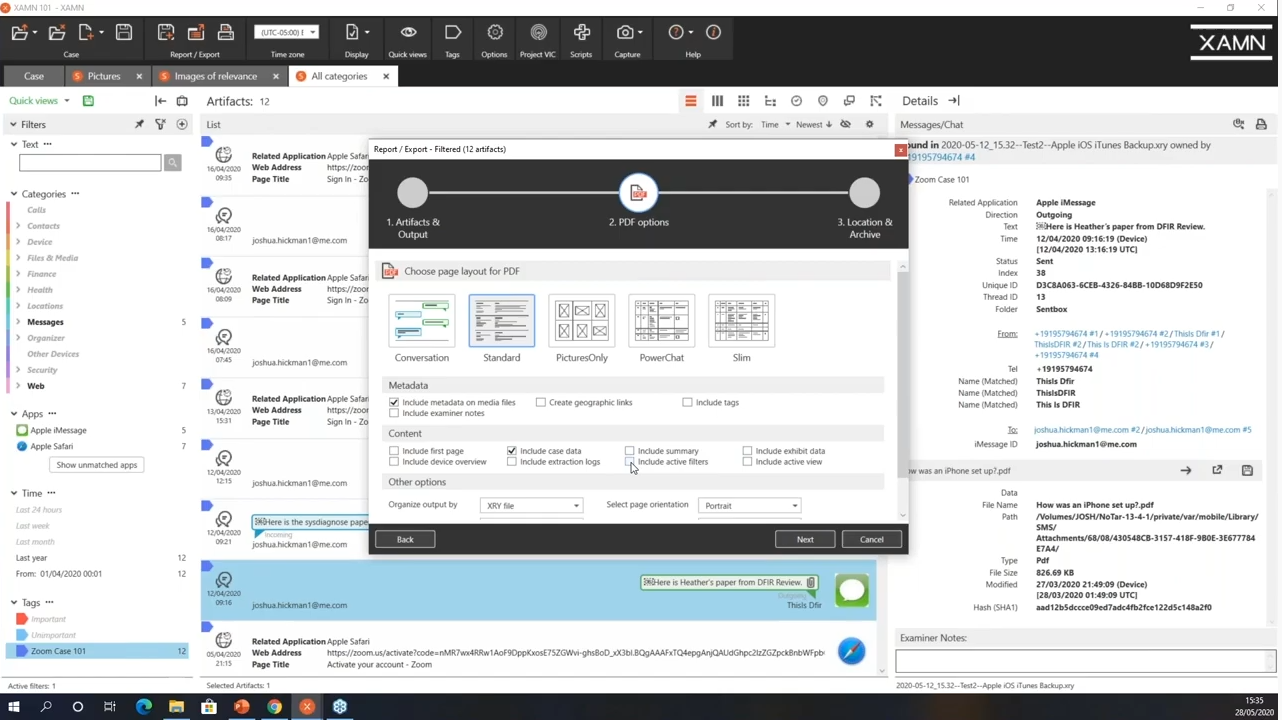This screenshot has width=1282, height=720.
Task: Toggle the Include case data checkbox
Action: (512, 451)
